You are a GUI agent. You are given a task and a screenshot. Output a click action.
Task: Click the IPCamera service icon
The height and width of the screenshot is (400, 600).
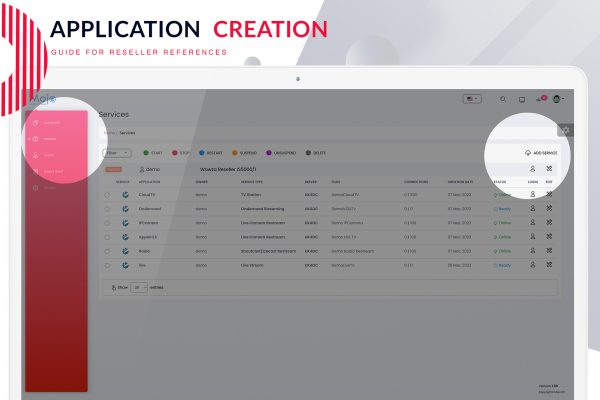point(125,223)
